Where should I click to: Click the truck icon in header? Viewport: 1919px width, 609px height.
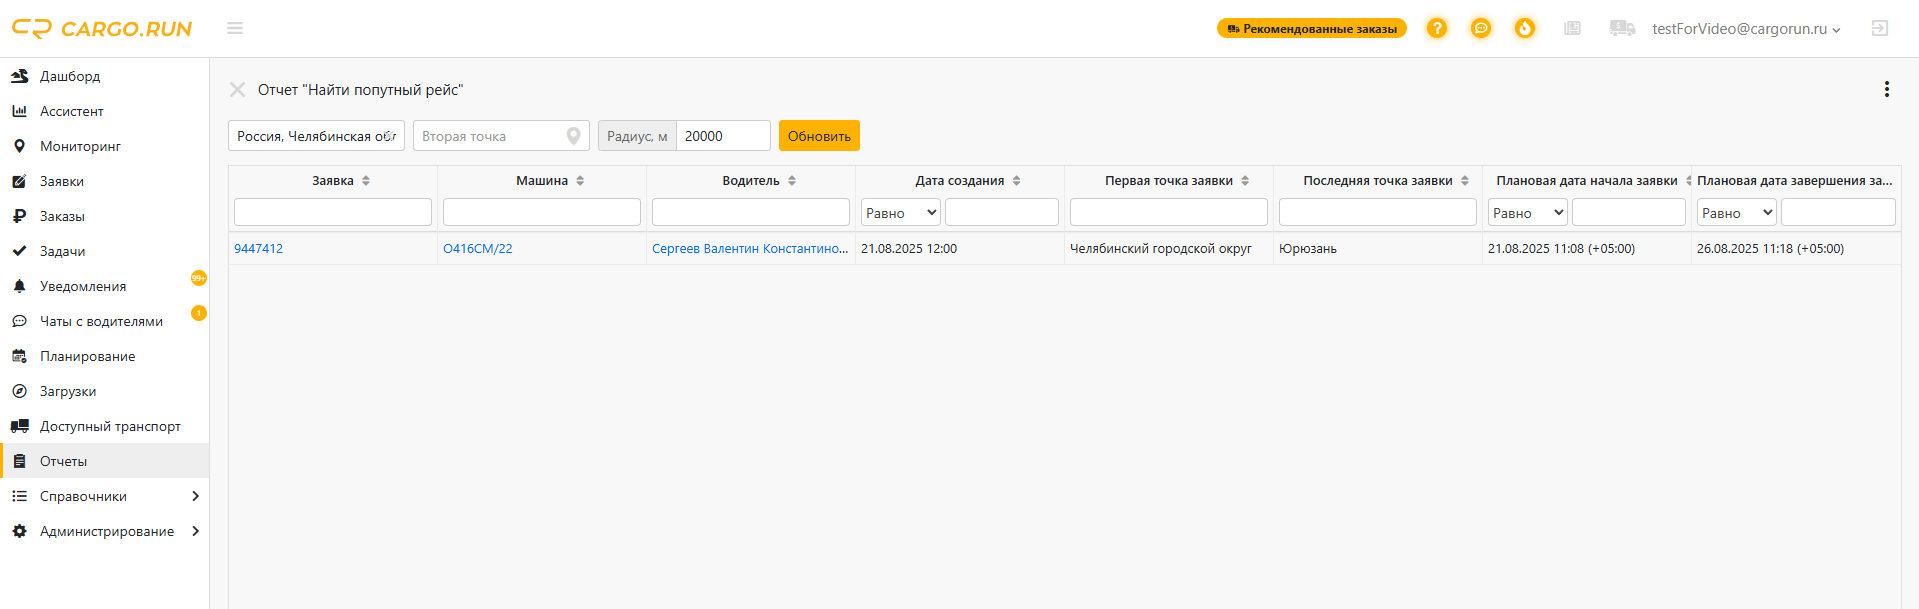pyautogui.click(x=1621, y=28)
